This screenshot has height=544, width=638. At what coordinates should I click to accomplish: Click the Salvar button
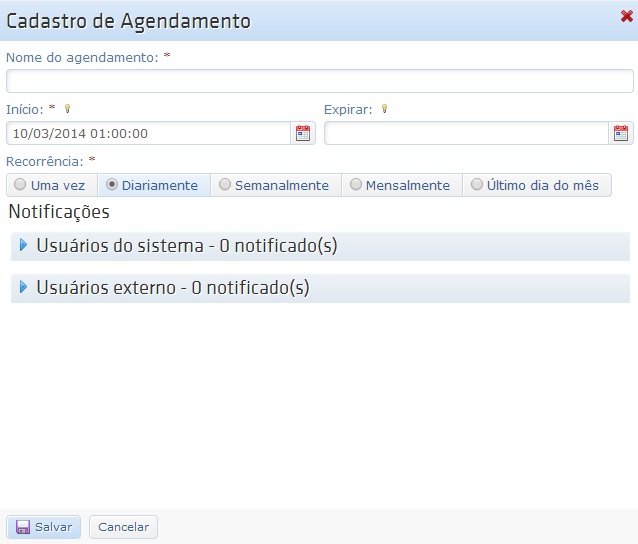pos(44,527)
